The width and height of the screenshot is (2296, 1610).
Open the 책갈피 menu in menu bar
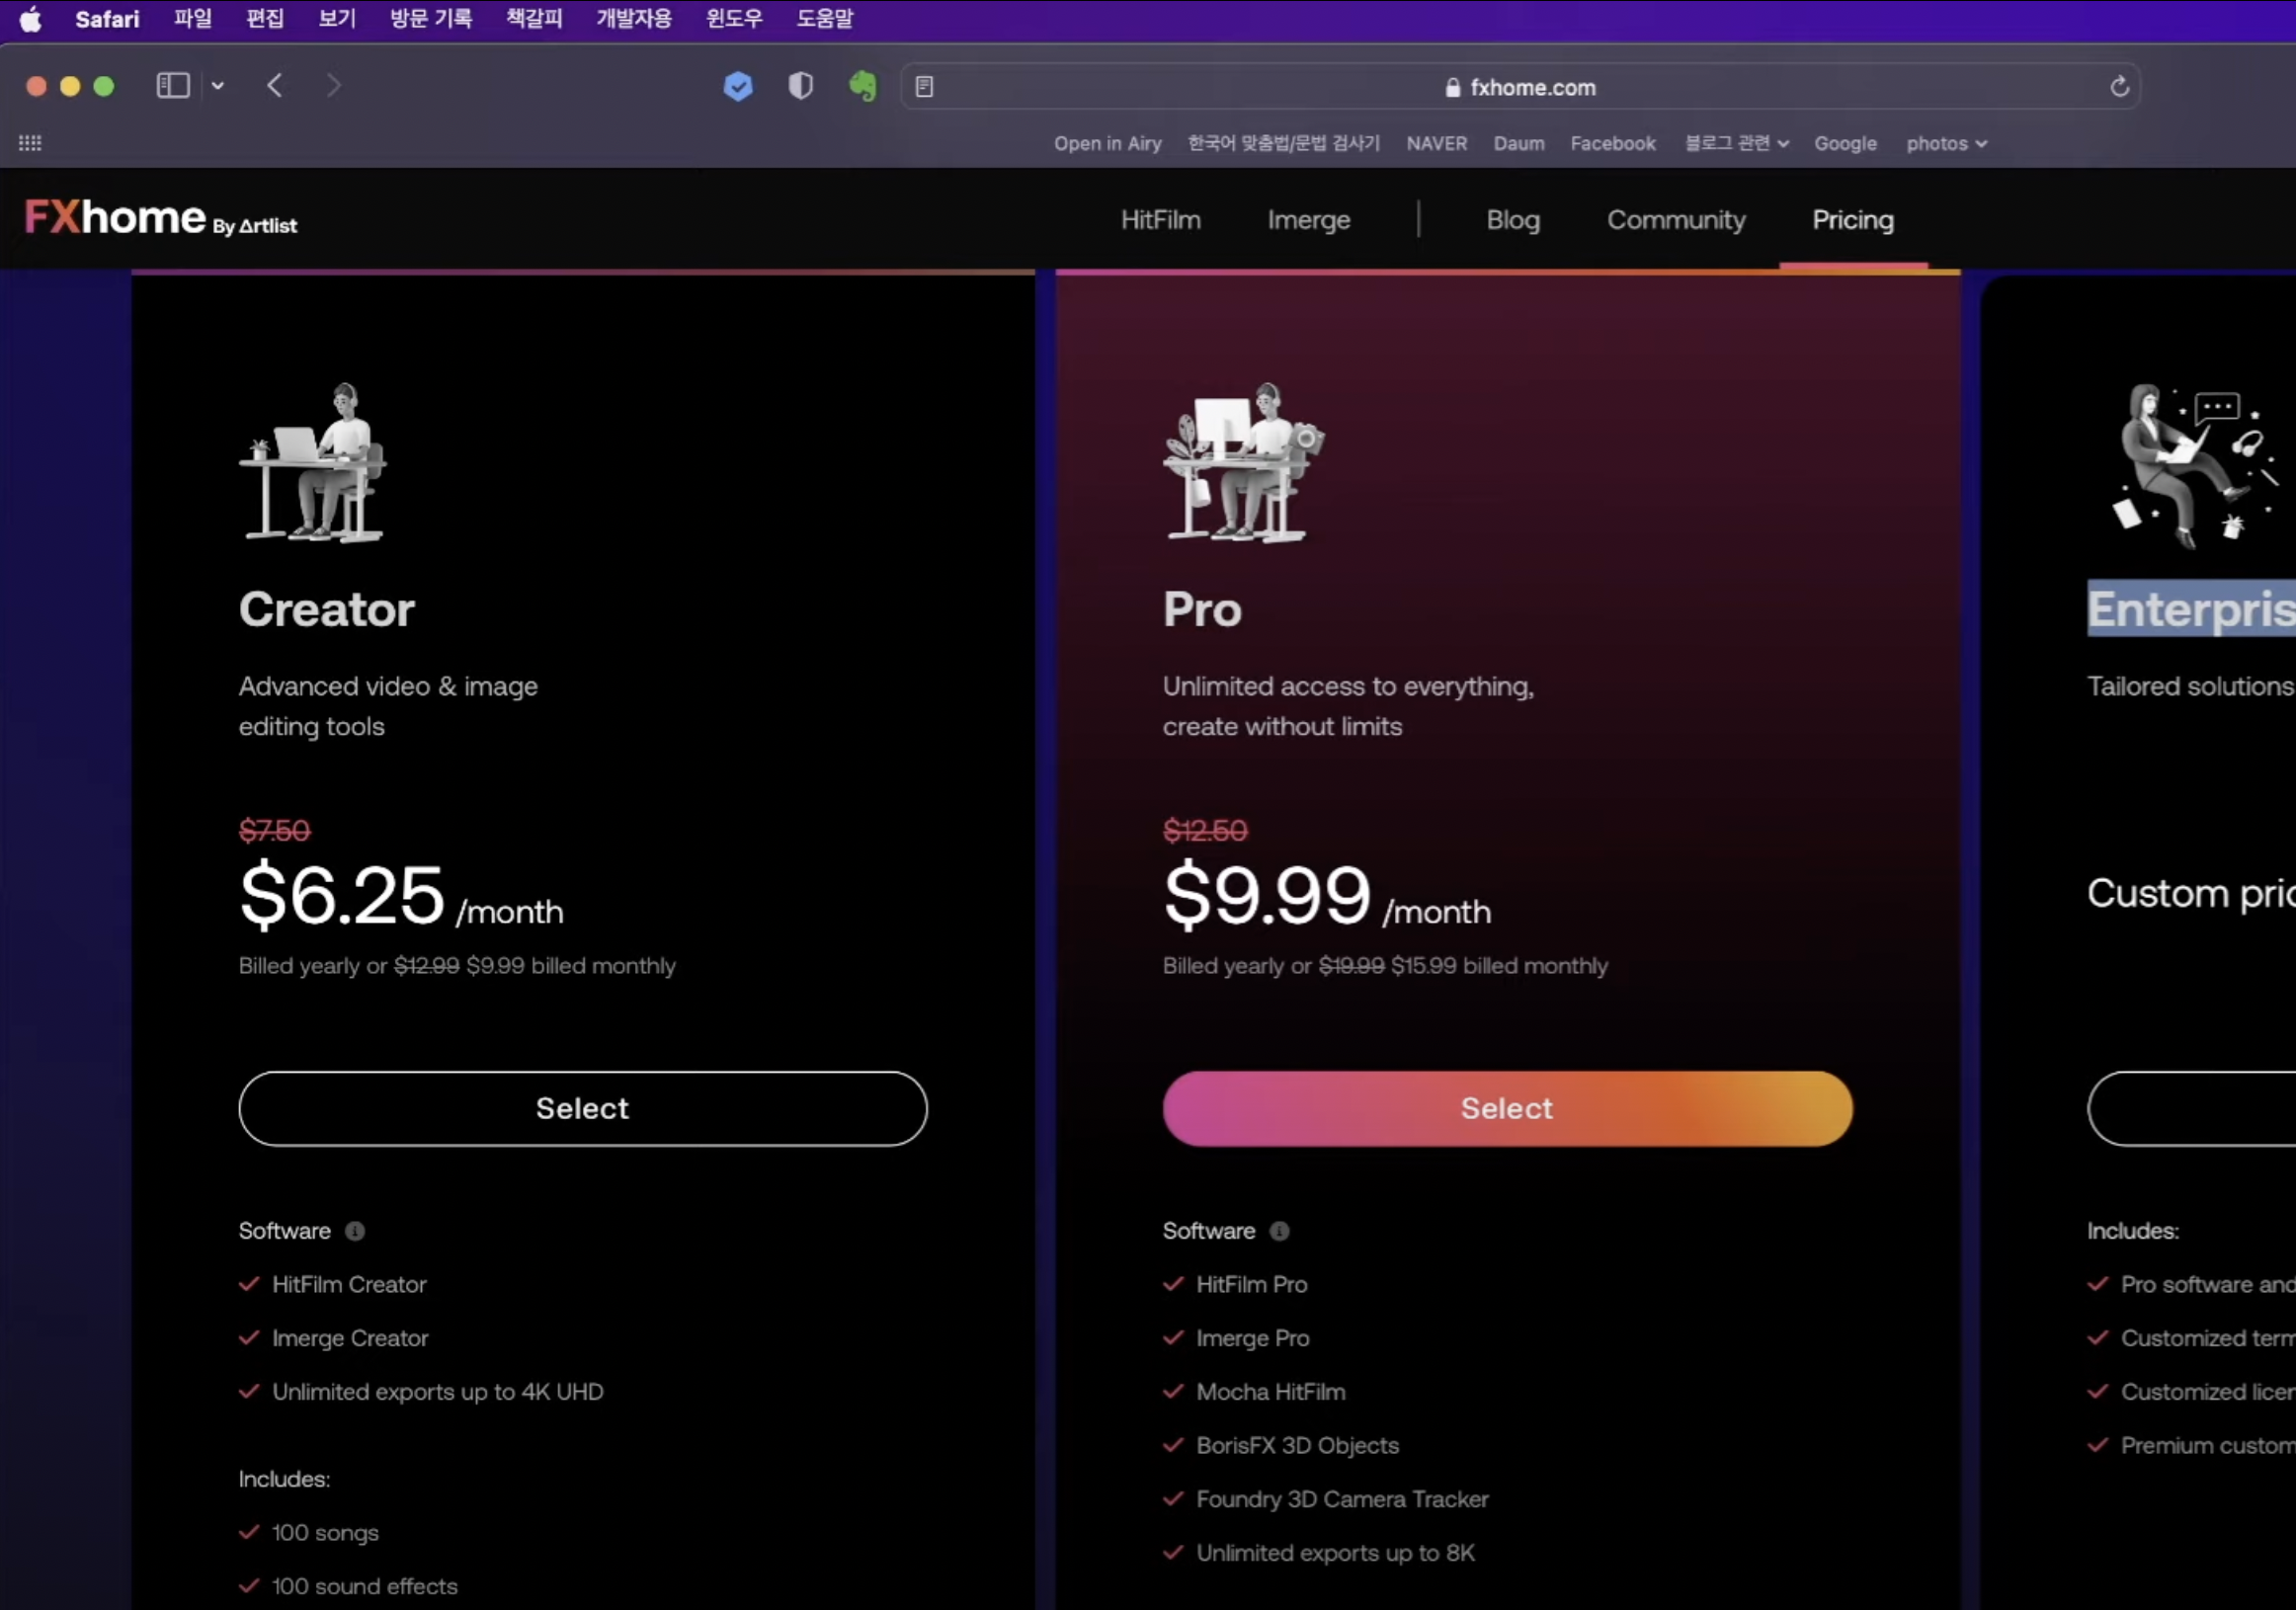[534, 18]
